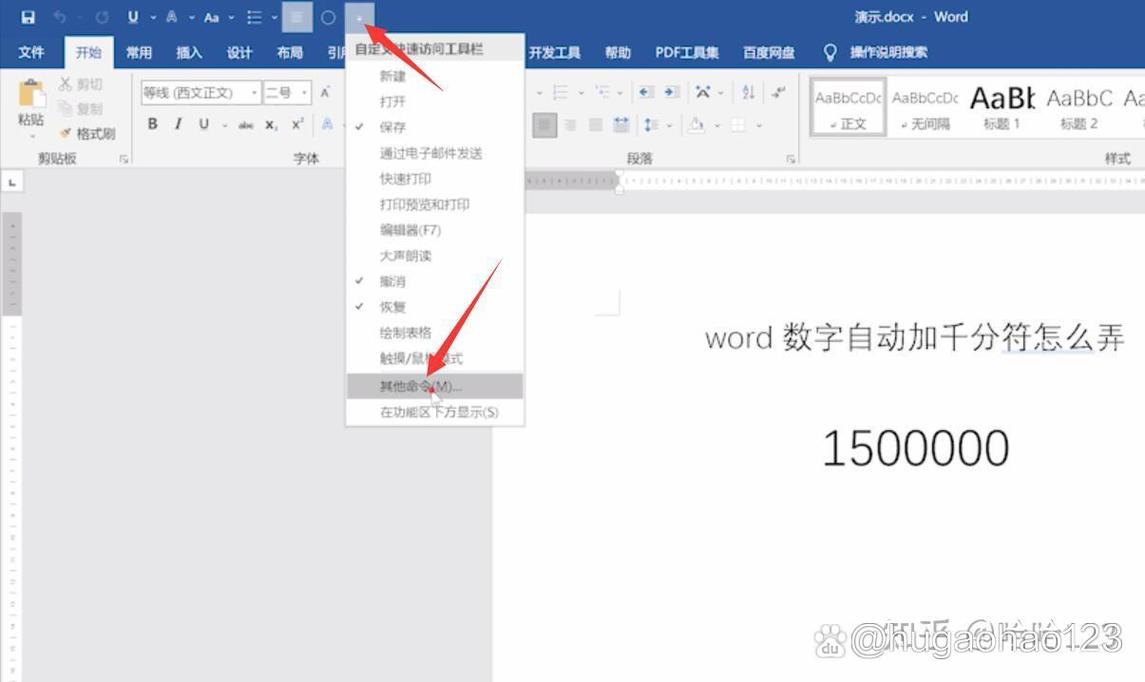Viewport: 1145px width, 682px height.
Task: Click the subscript x₂ icon
Action: pyautogui.click(x=269, y=124)
